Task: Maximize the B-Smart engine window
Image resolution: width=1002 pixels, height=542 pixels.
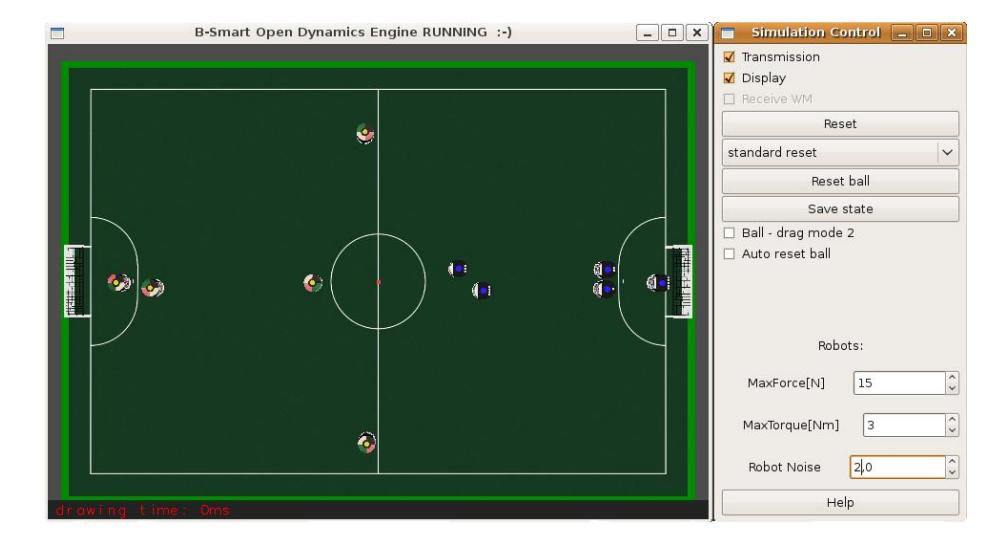Action: [672, 33]
